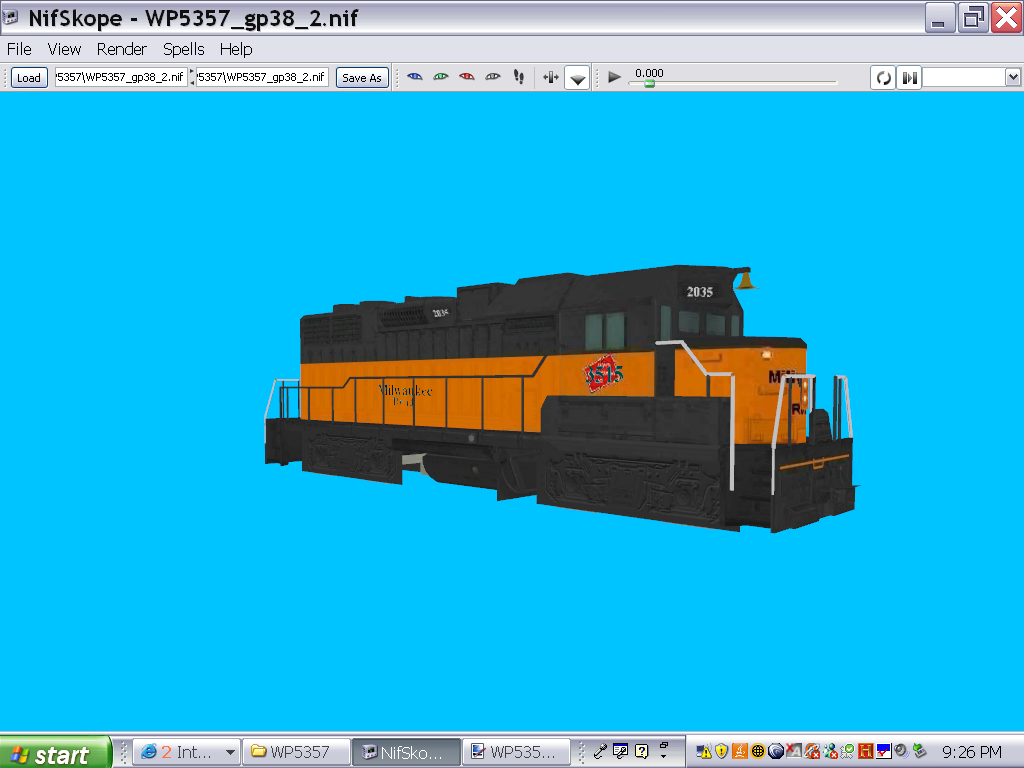Click the load file path field
Viewport: 1024px width, 768px height.
[x=121, y=77]
